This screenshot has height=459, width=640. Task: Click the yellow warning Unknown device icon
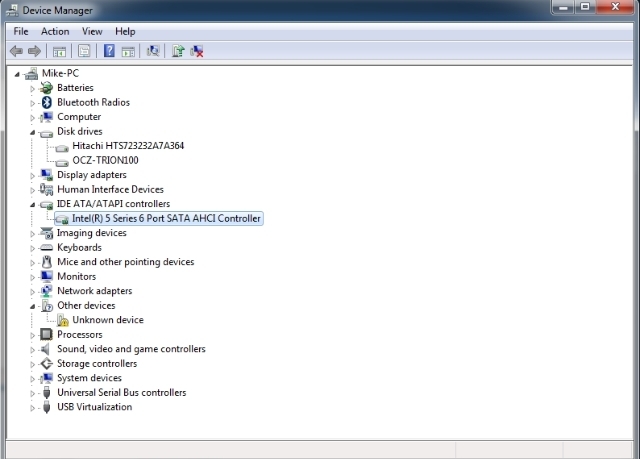pos(62,320)
